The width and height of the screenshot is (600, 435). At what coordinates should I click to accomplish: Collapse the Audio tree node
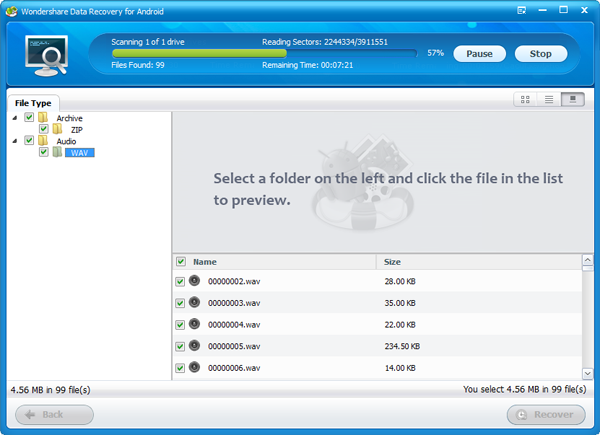[15, 141]
